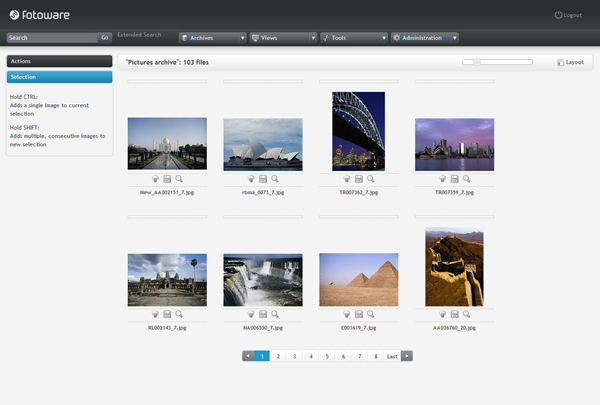Select the Taj Mahal thumbnail

[167, 144]
